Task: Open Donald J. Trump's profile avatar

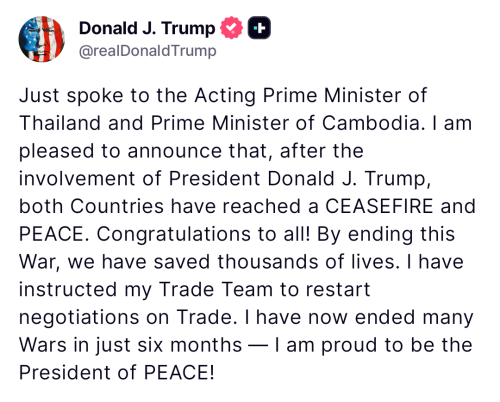Action: 42,39
